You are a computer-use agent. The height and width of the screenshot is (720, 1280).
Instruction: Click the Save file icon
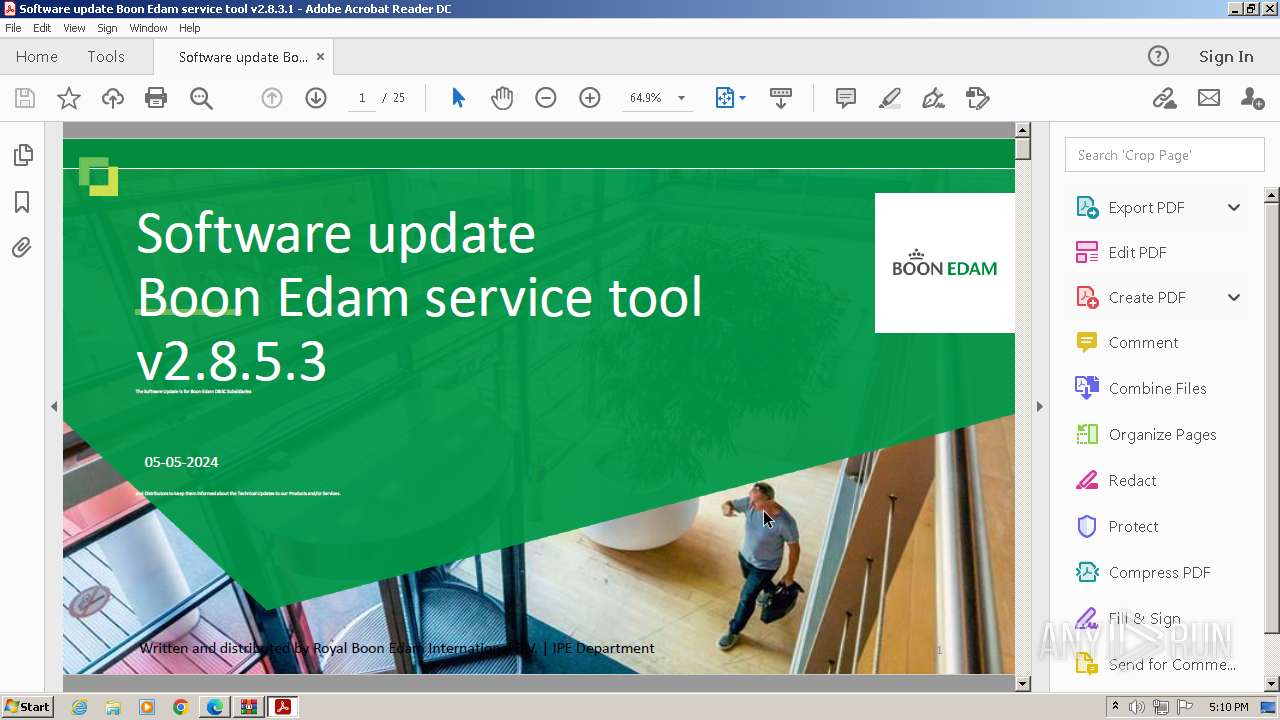[25, 98]
